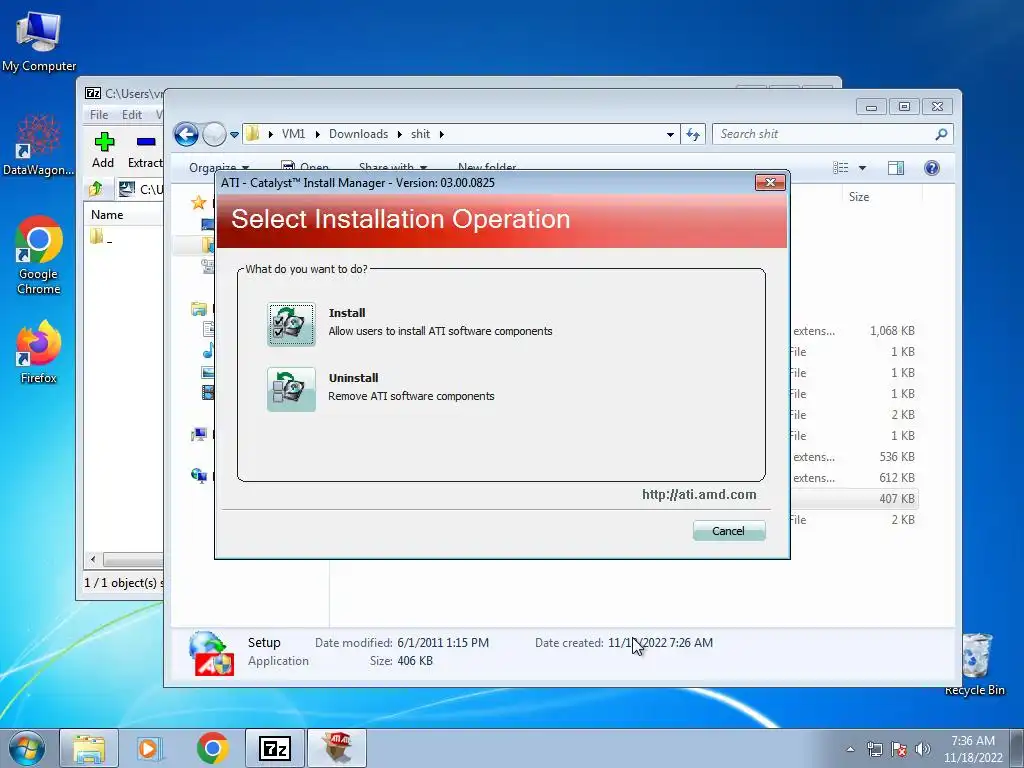The height and width of the screenshot is (768, 1024).
Task: Click the volume speaker tray icon
Action: 923,749
